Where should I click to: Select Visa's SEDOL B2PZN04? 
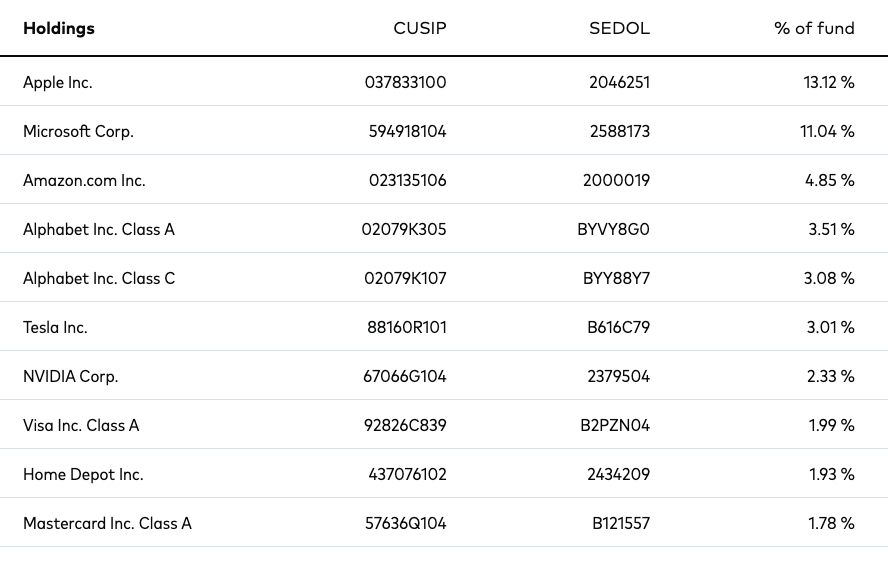tap(615, 425)
